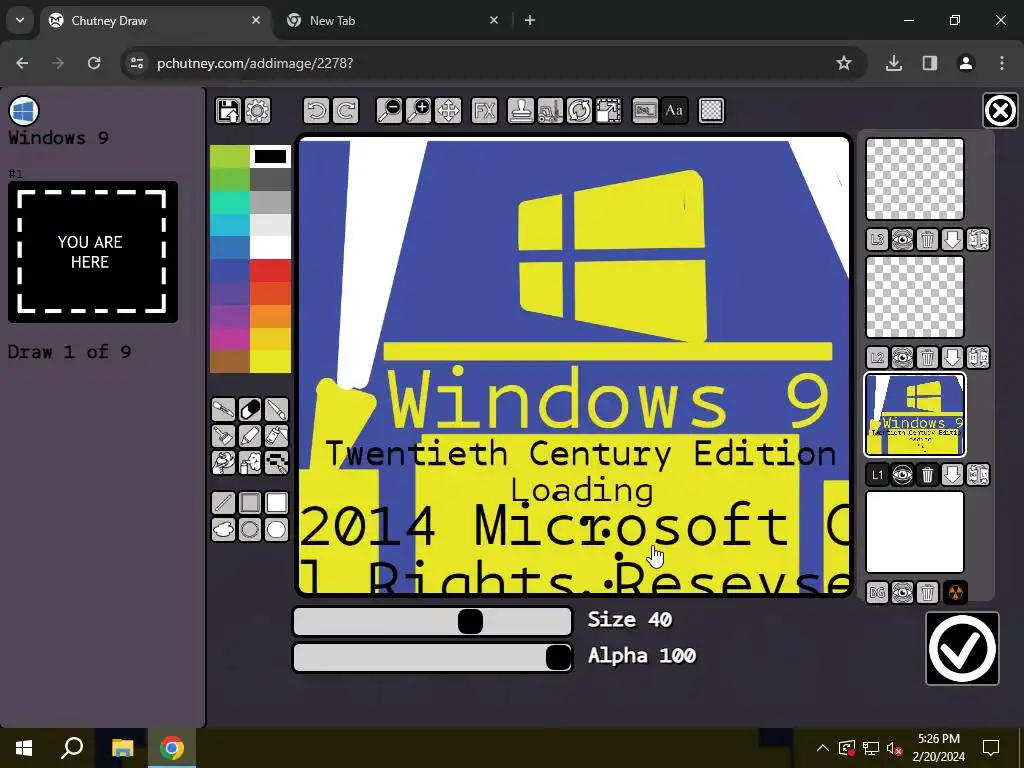This screenshot has width=1024, height=768.
Task: Pick the red color swatch
Action: pyautogui.click(x=270, y=270)
